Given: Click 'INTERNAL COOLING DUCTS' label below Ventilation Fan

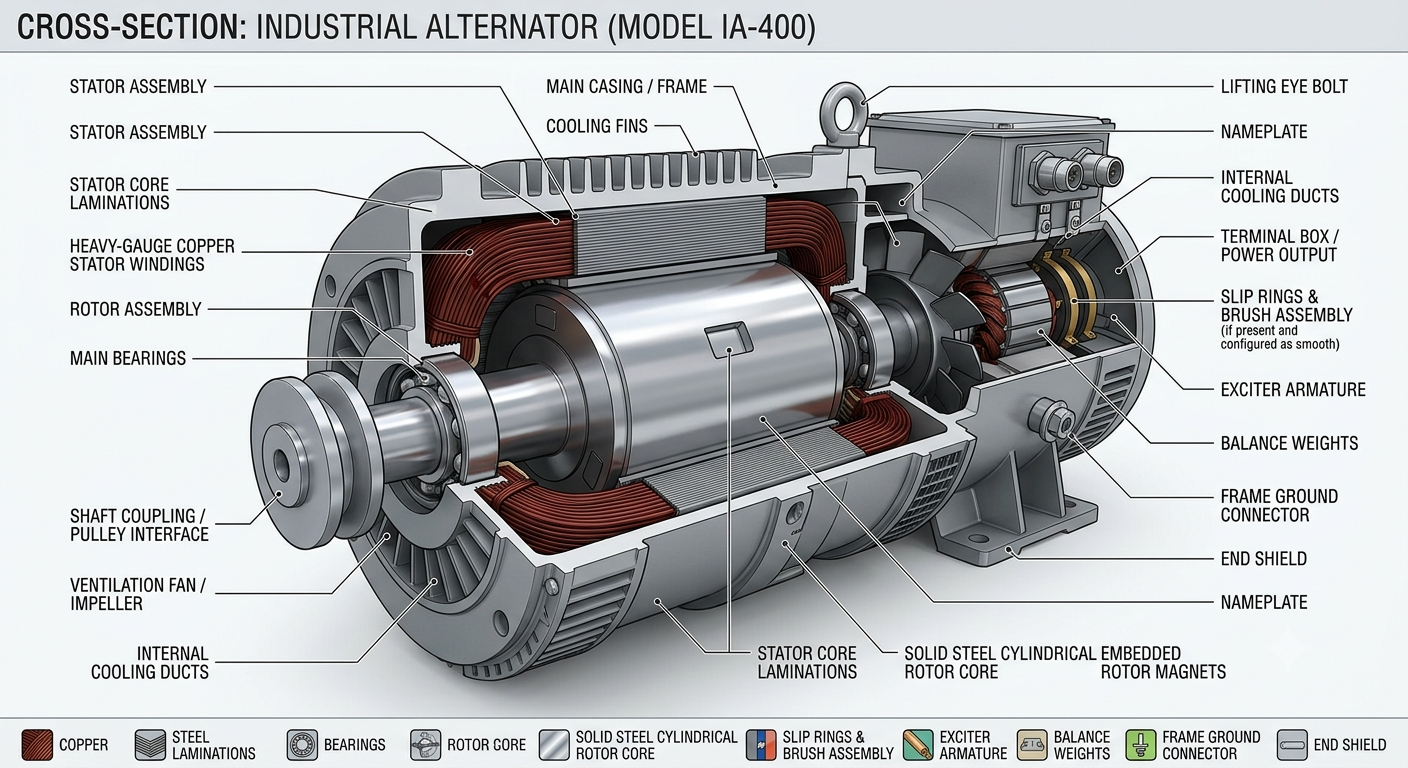Looking at the screenshot, I should (150, 663).
